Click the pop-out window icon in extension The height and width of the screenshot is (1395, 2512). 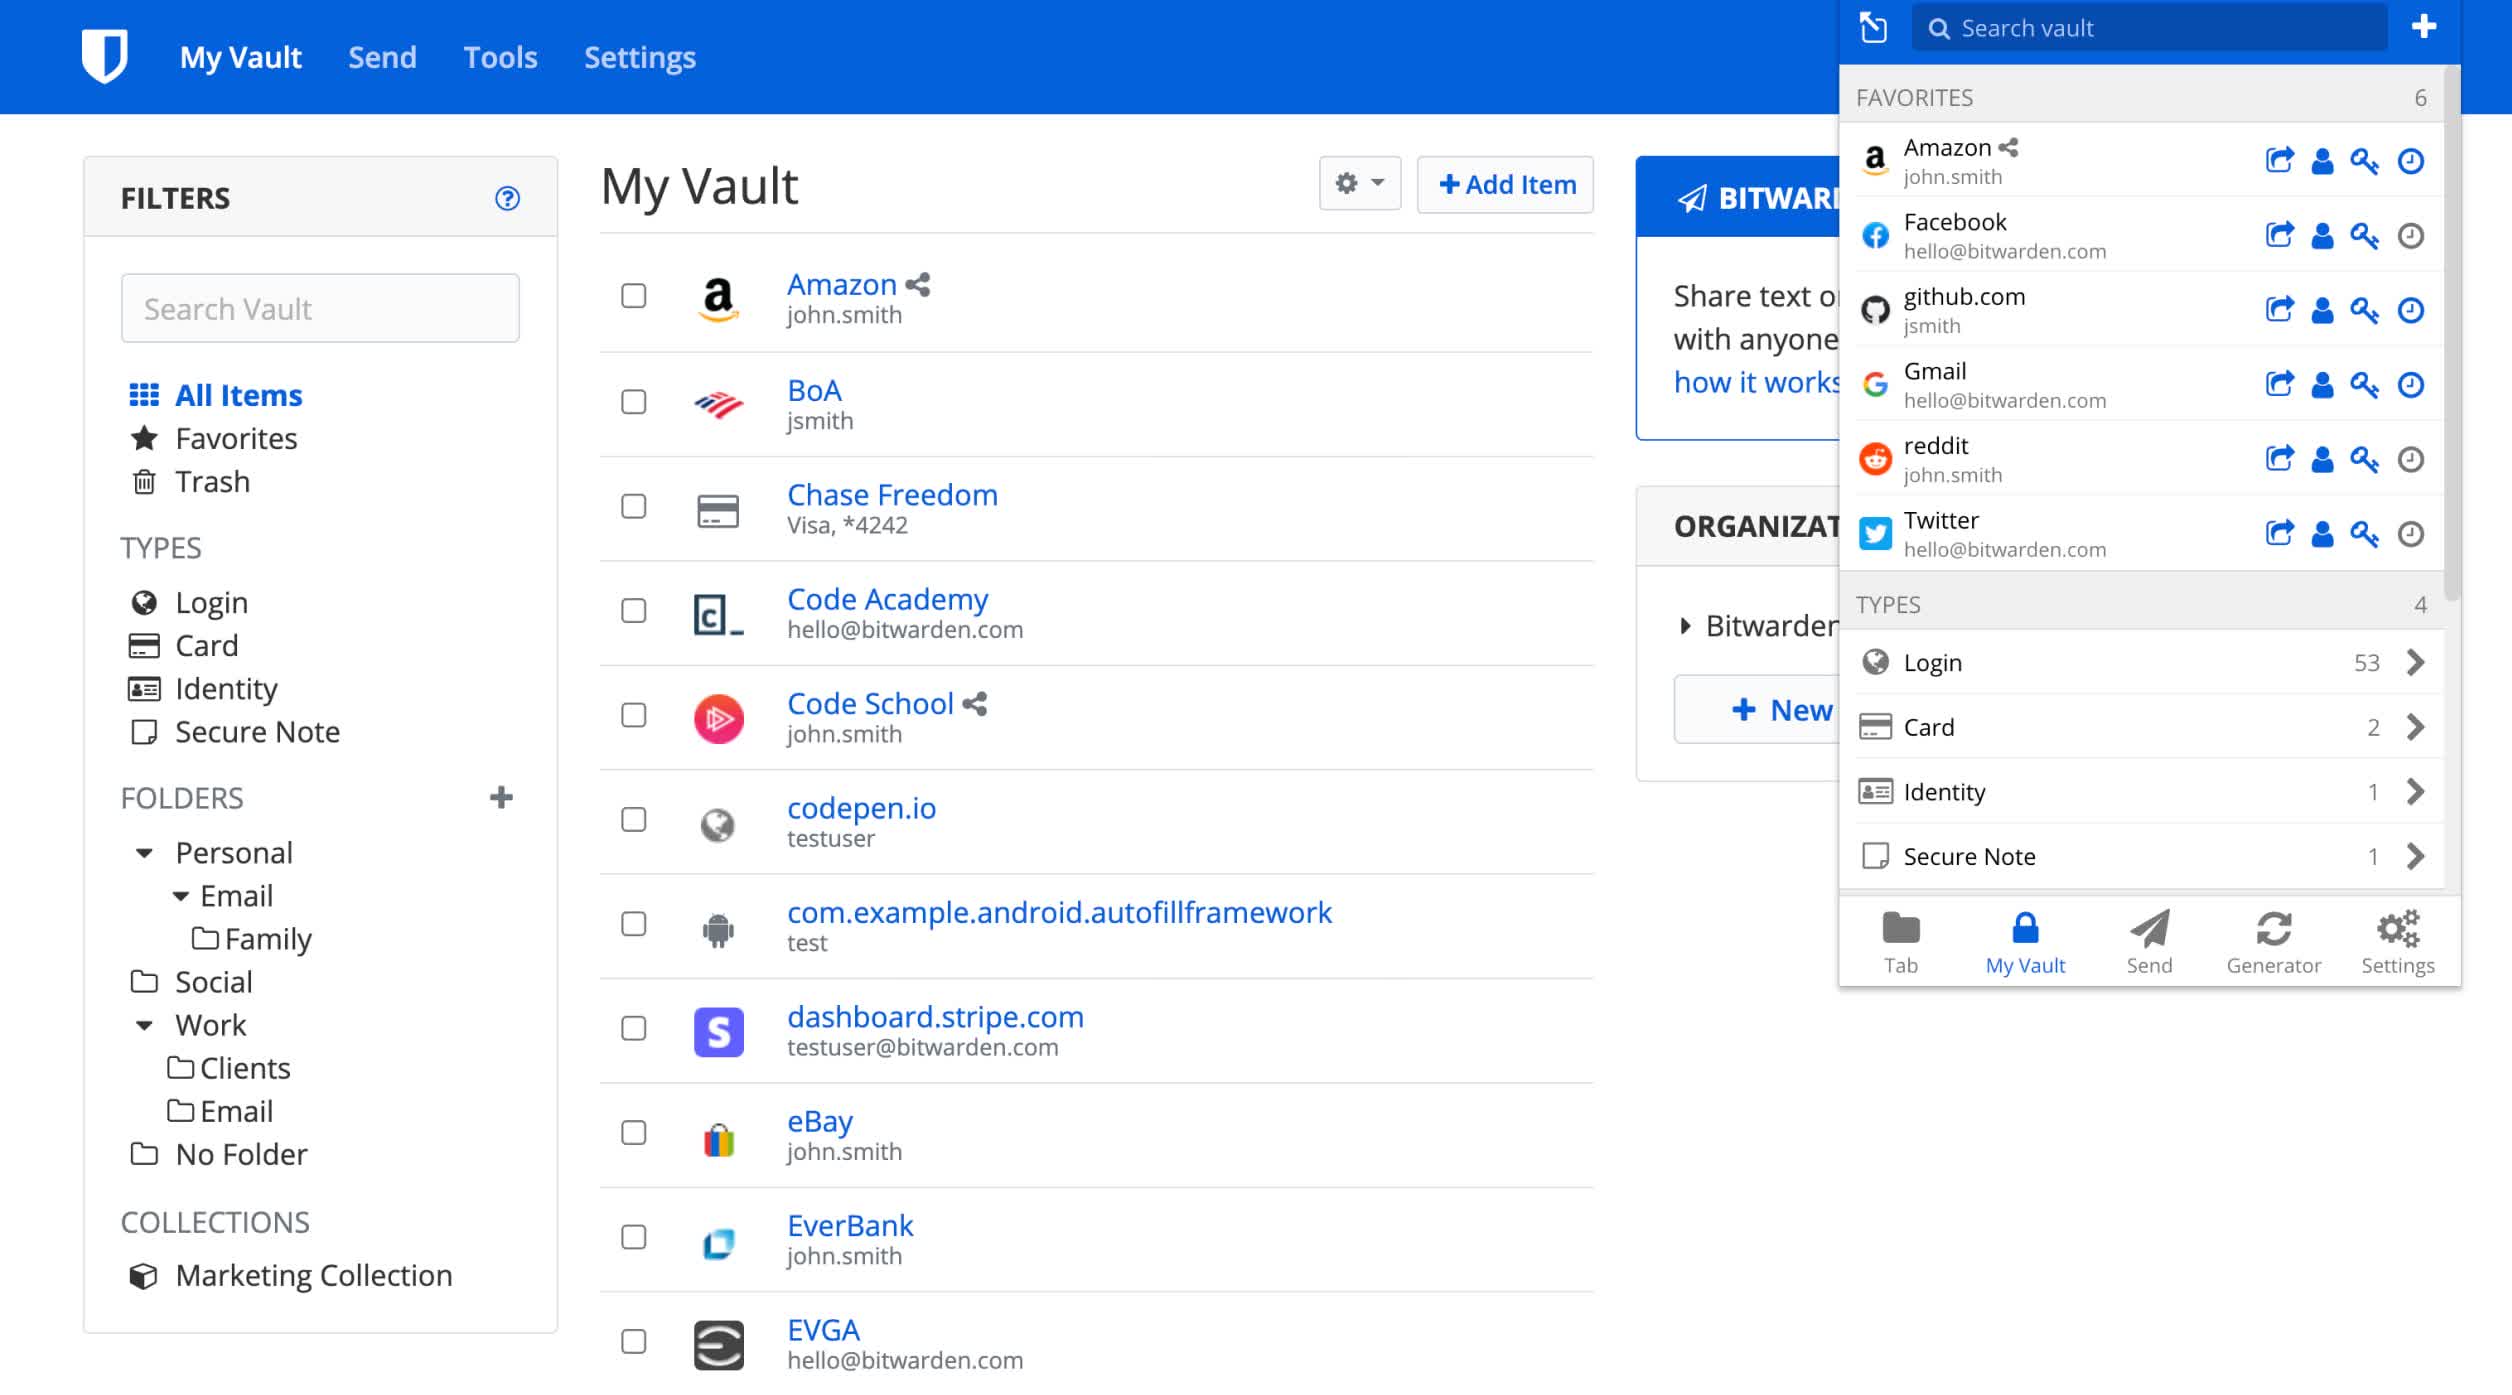1873,27
